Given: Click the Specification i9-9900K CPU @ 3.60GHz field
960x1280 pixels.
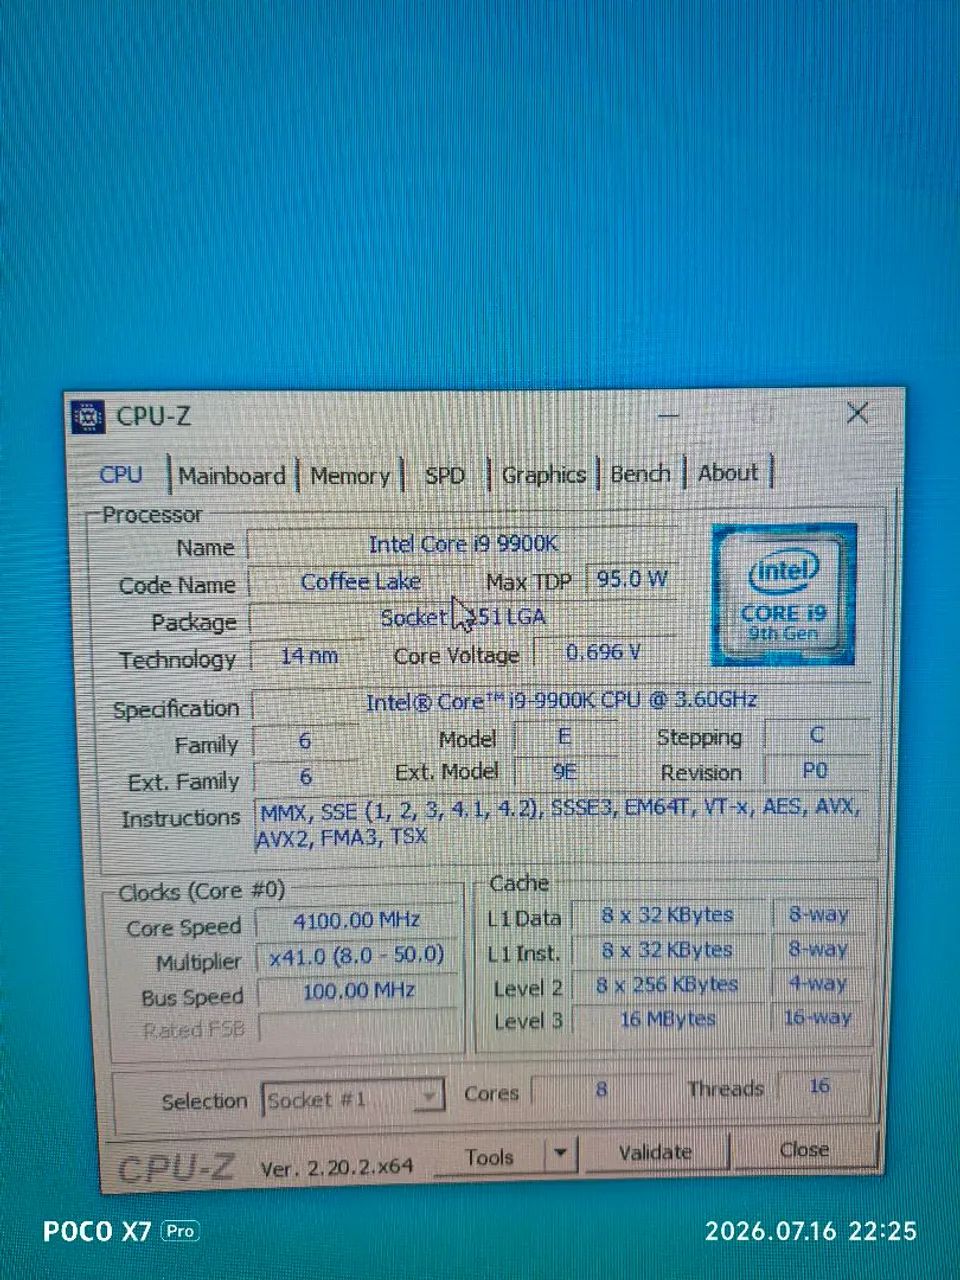Looking at the screenshot, I should coord(561,701).
